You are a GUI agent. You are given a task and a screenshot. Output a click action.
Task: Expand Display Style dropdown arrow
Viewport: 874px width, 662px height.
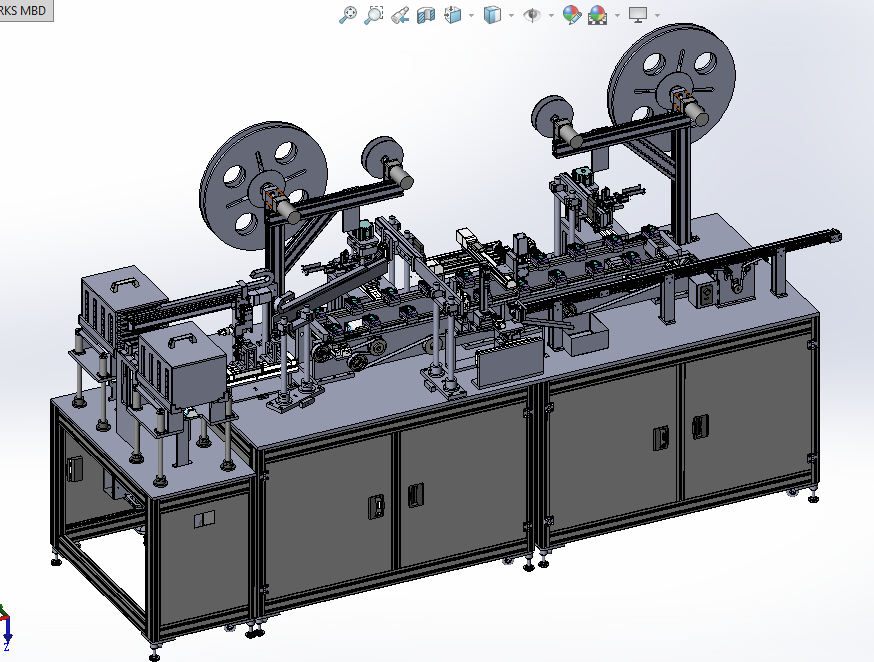pyautogui.click(x=511, y=16)
